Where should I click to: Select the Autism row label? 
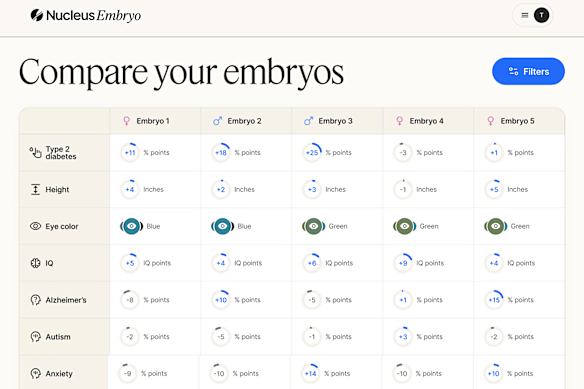[x=58, y=336]
